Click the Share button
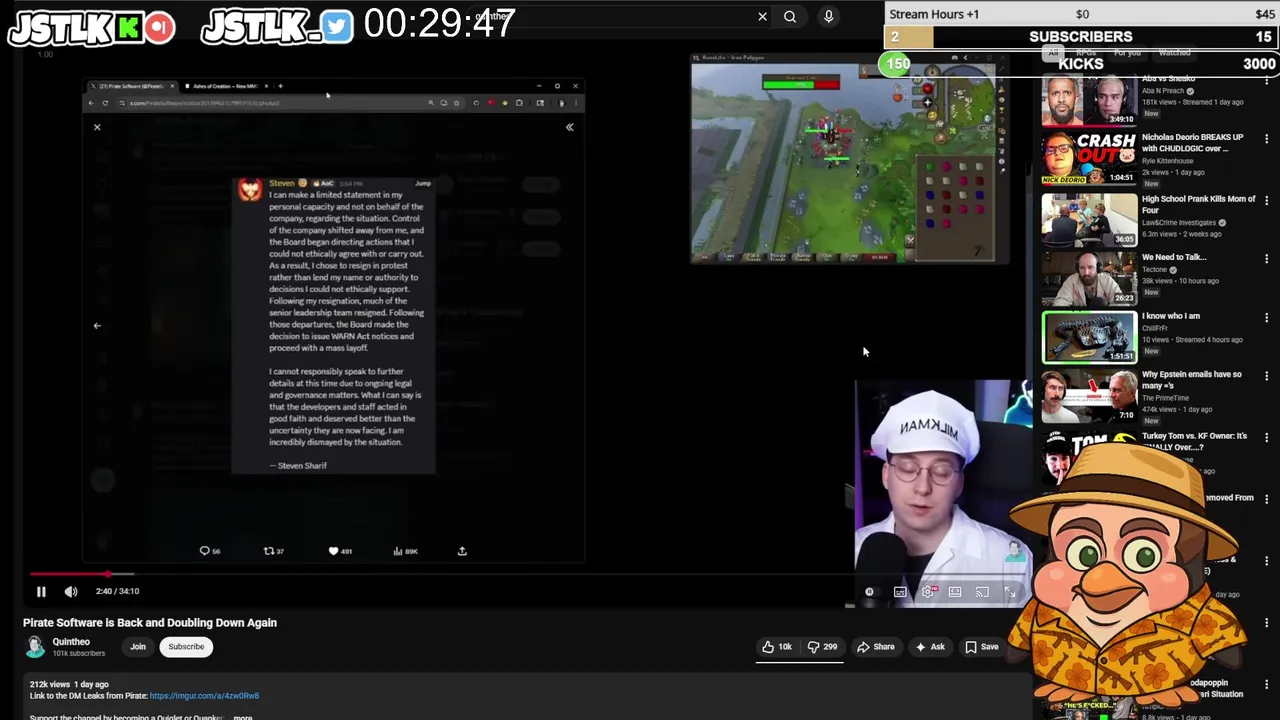The width and height of the screenshot is (1280, 720). click(876, 647)
